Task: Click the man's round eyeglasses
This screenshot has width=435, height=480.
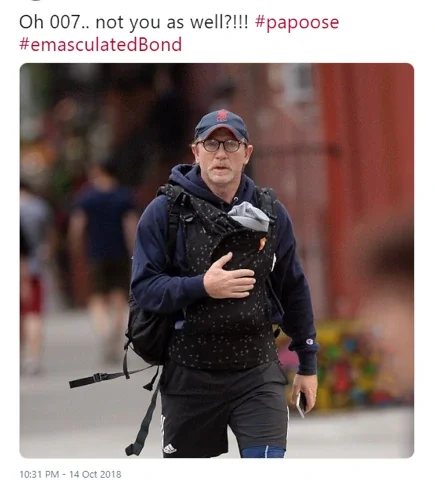Action: coord(220,146)
